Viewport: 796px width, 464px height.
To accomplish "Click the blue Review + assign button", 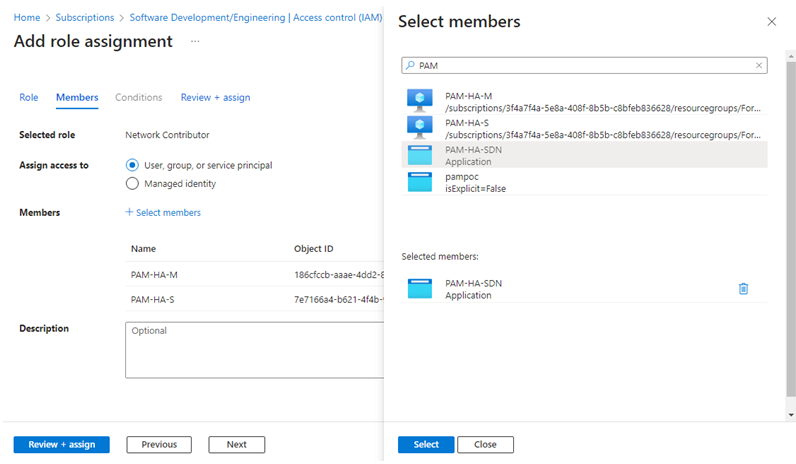I will point(61,444).
